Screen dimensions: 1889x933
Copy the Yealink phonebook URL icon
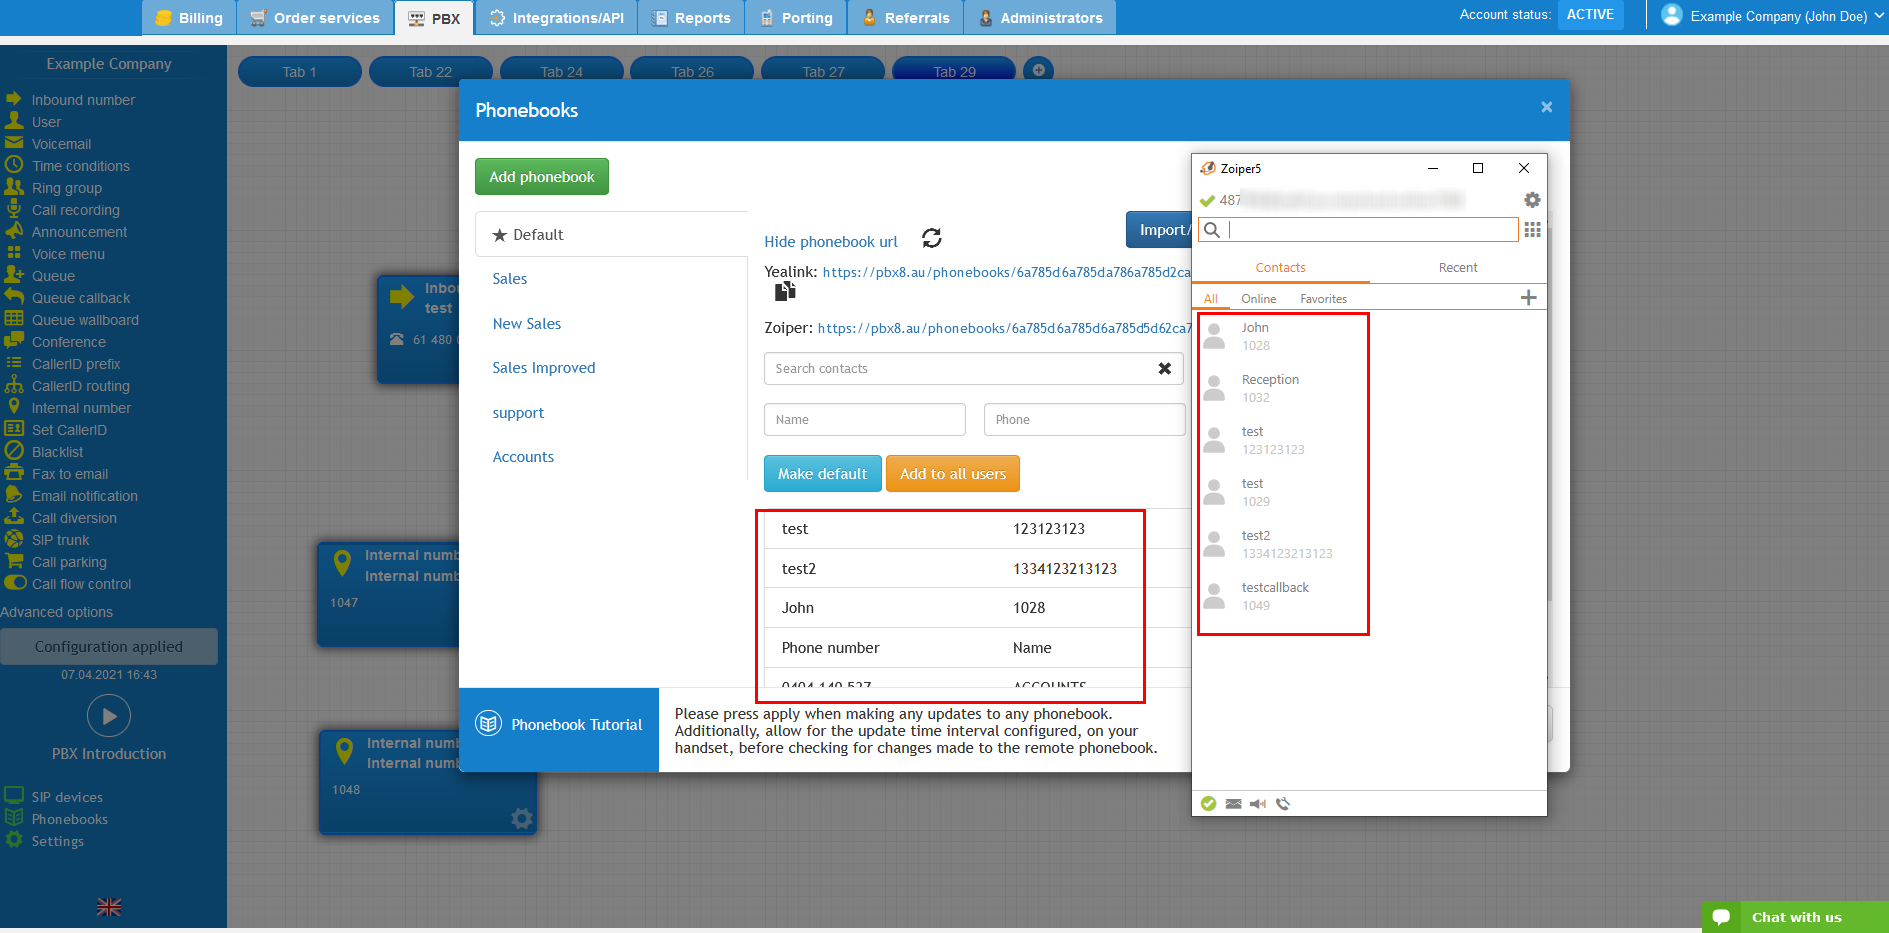(785, 291)
